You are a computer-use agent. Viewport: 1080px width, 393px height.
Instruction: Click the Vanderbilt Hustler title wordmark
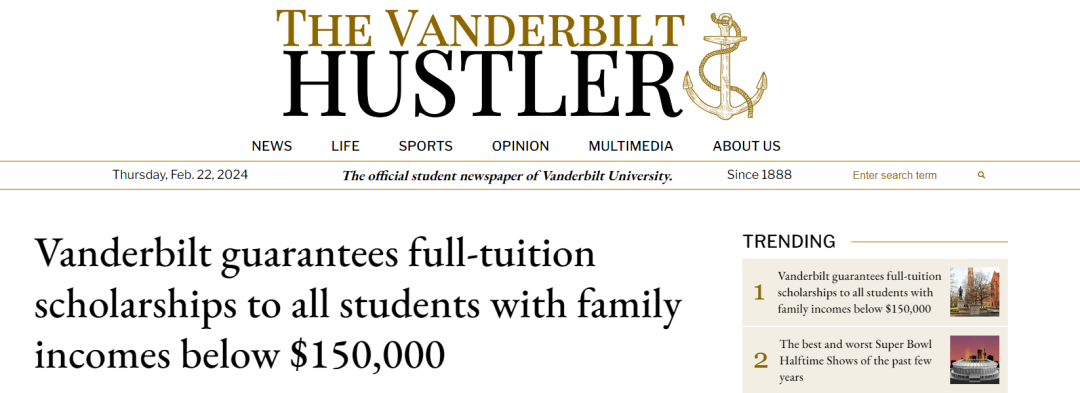coord(480,63)
